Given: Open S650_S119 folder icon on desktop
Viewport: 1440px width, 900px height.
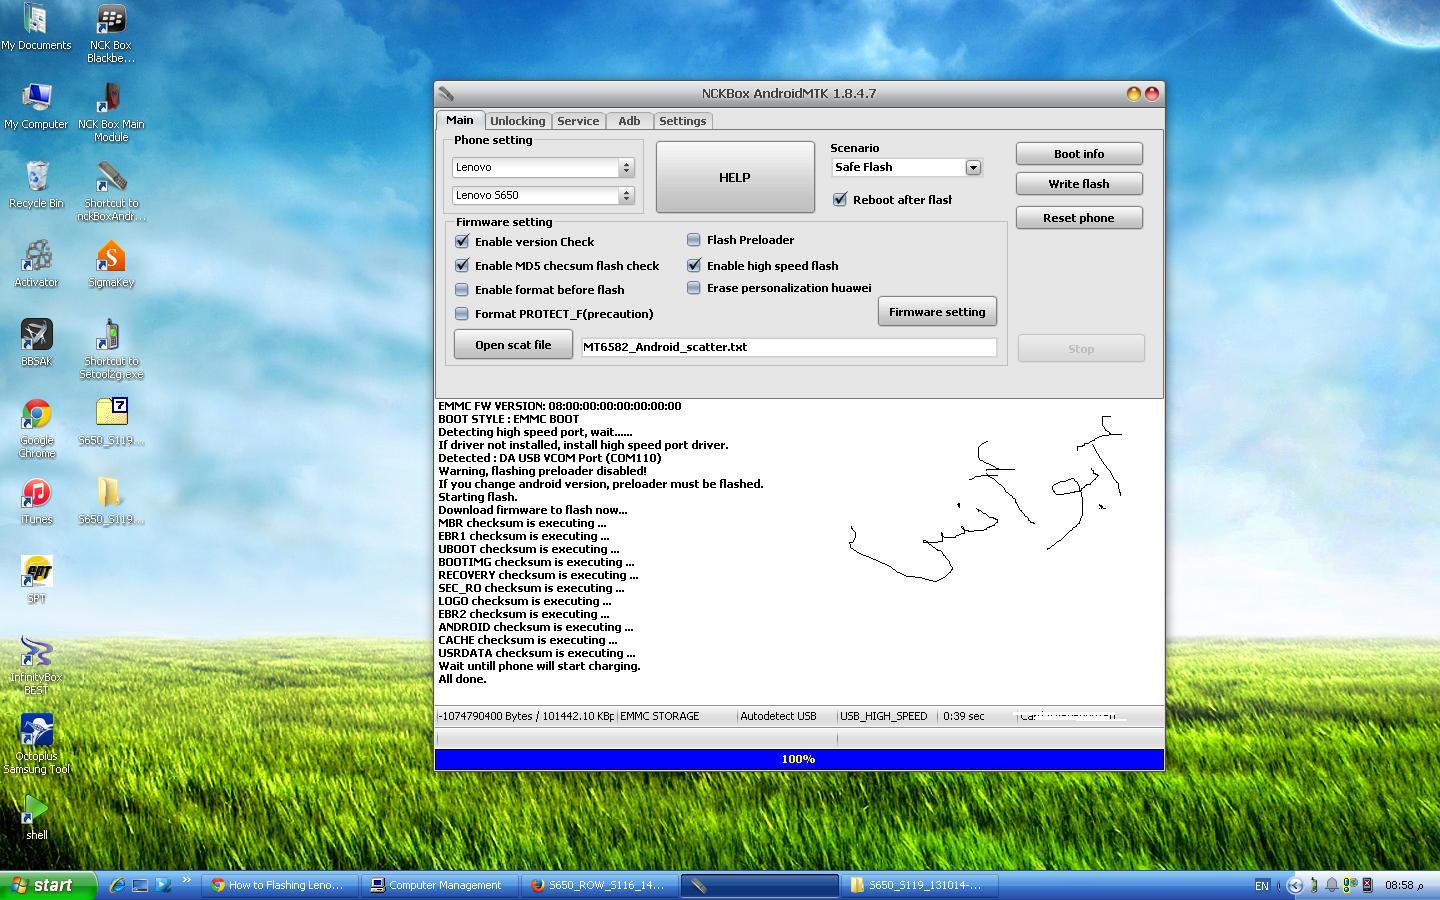Looking at the screenshot, I should 110,501.
